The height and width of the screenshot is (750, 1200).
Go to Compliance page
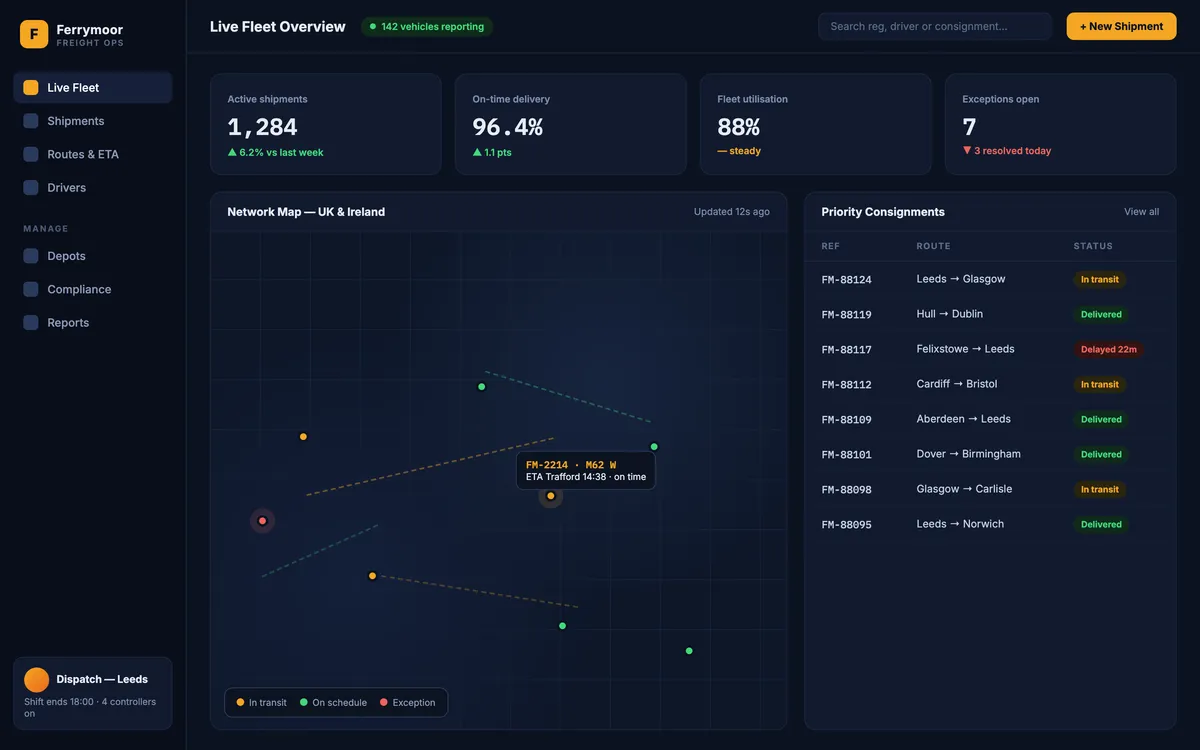[x=93, y=289]
